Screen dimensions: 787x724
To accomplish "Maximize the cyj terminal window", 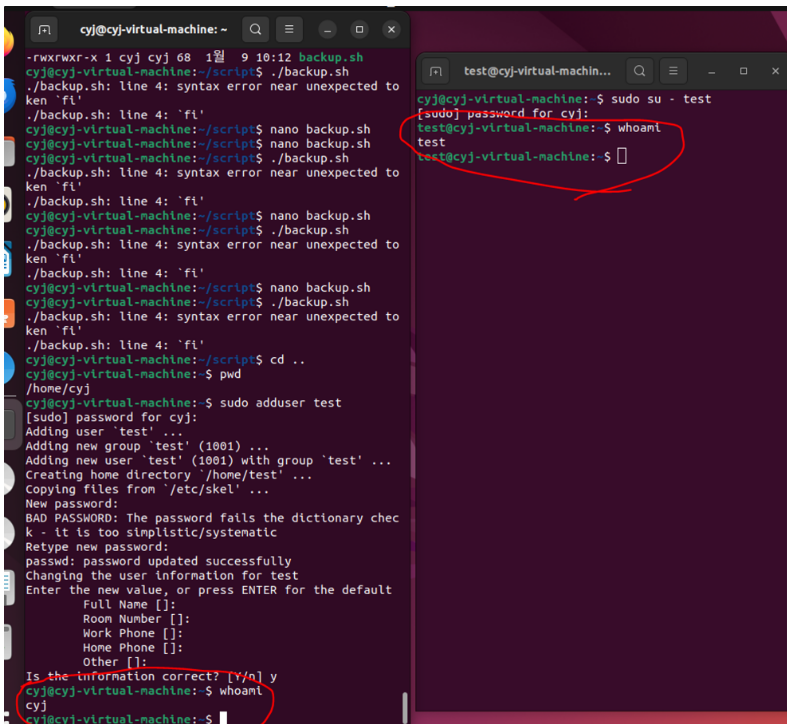I will pos(359,30).
